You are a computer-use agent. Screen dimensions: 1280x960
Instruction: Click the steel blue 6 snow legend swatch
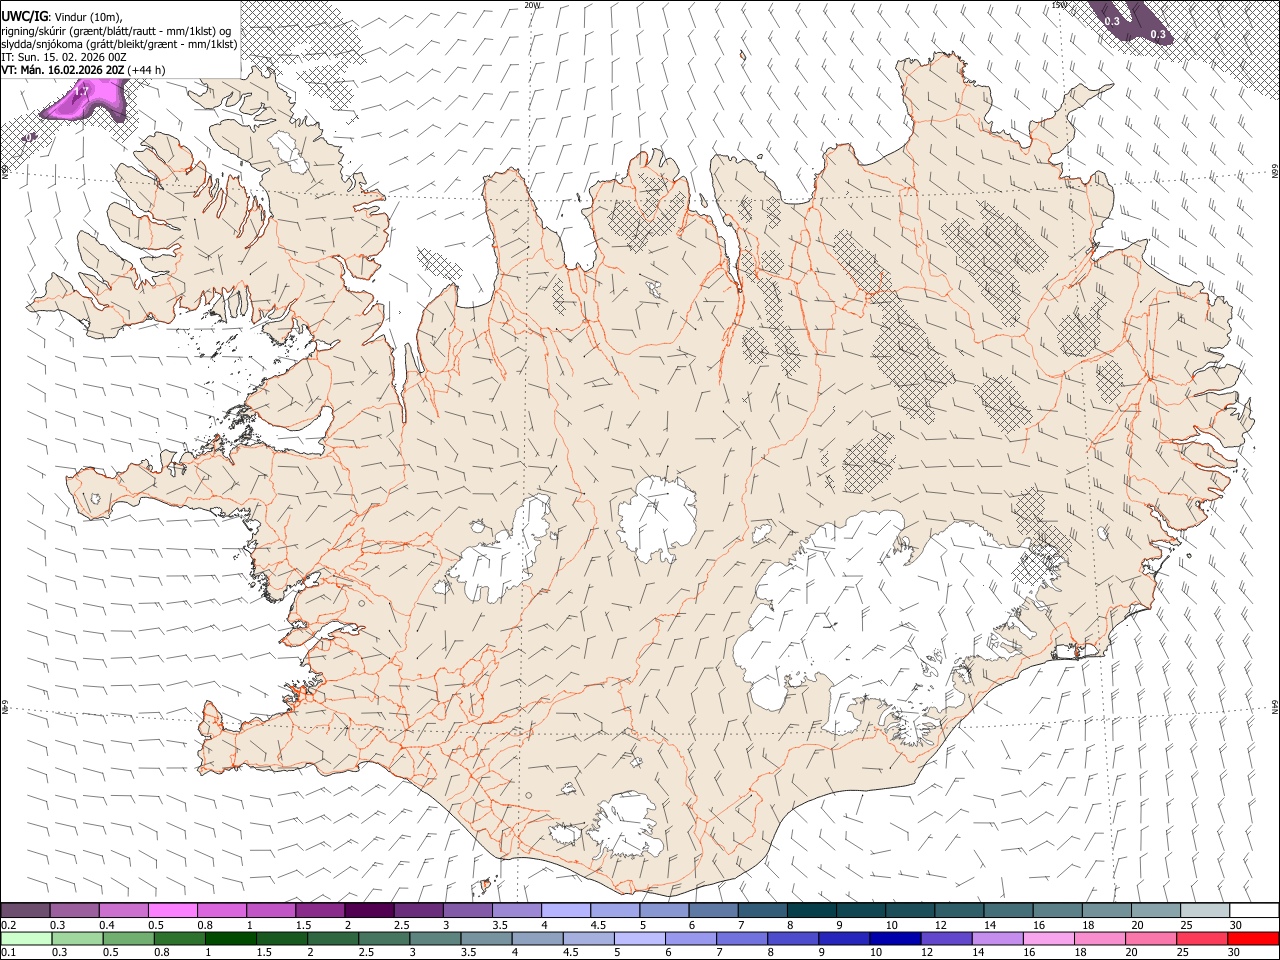tap(714, 910)
